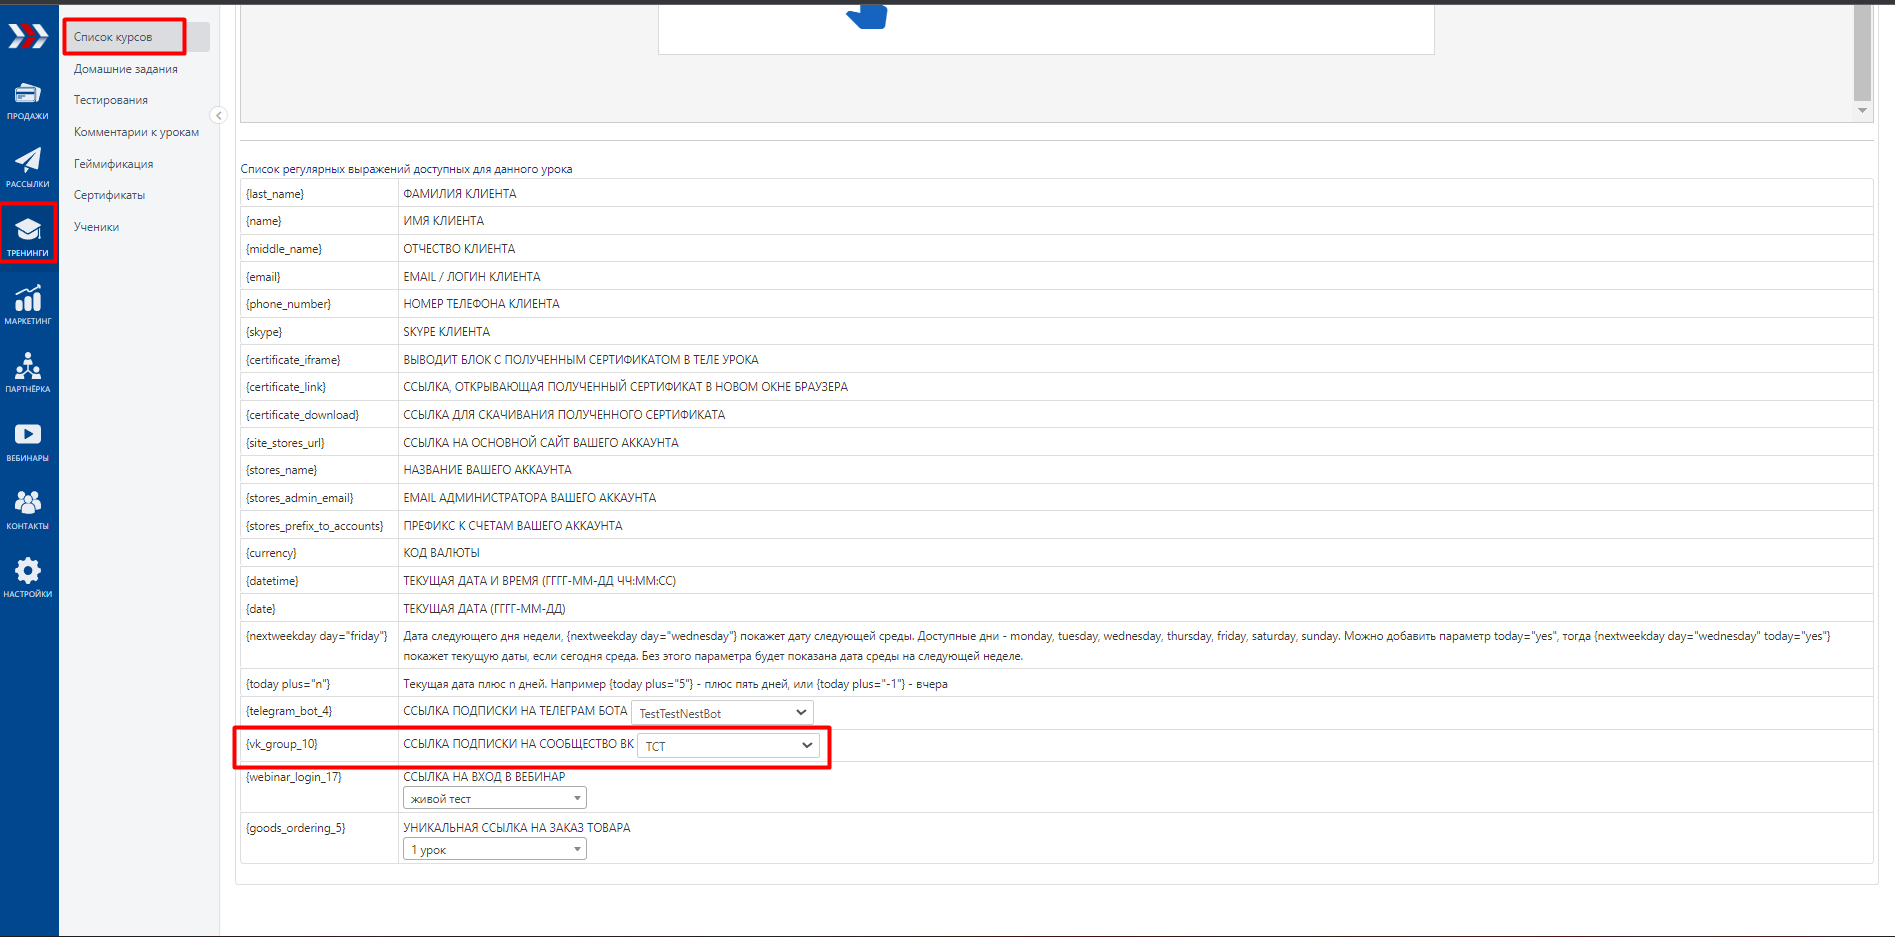The height and width of the screenshot is (937, 1895).
Task: Go to Геймификация section
Action: 114,164
